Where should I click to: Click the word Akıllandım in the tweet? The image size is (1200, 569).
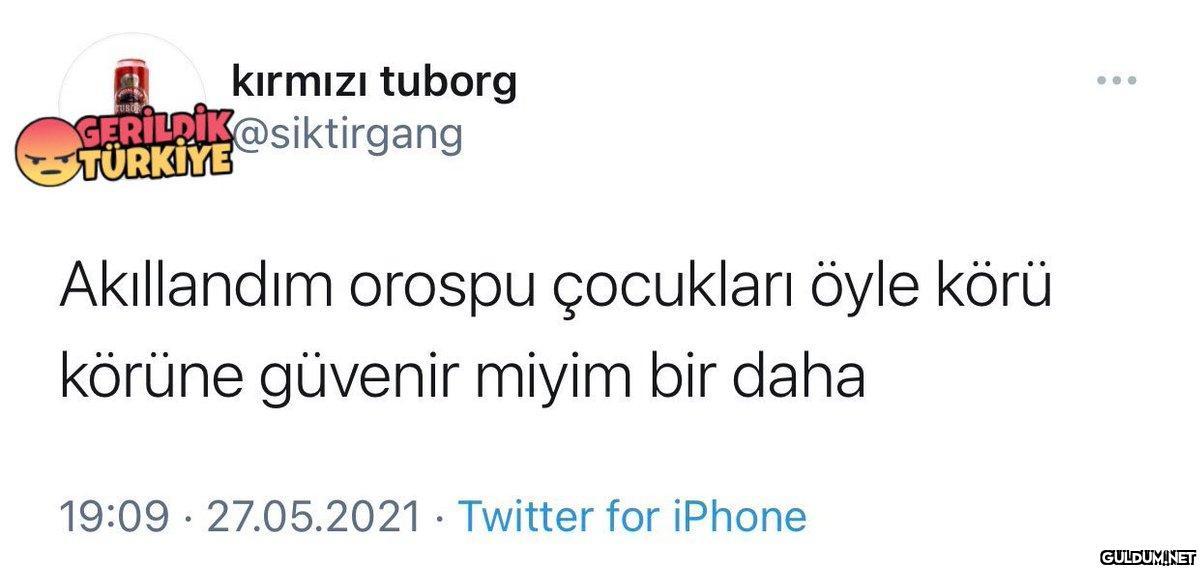coord(198,289)
